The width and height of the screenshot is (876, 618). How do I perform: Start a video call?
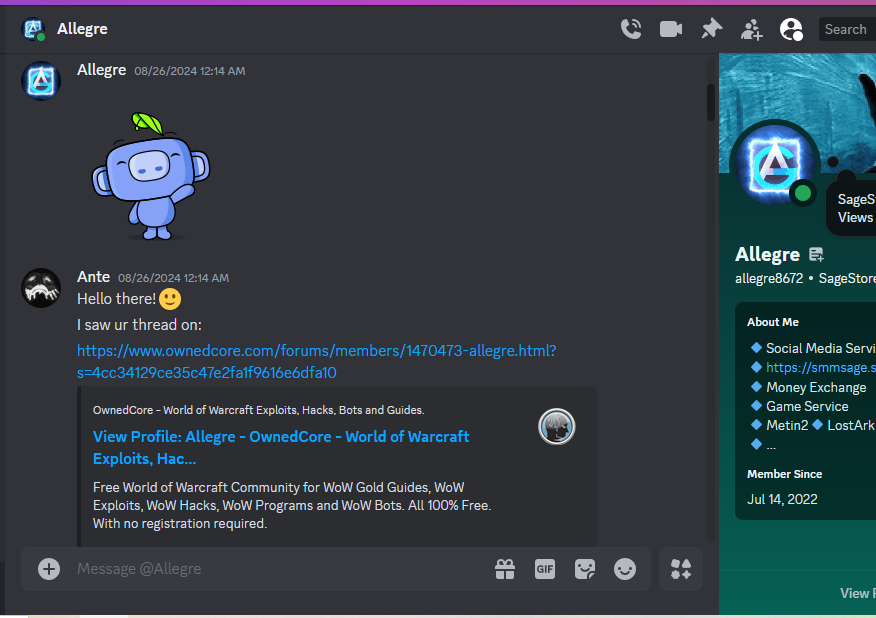[x=671, y=29]
